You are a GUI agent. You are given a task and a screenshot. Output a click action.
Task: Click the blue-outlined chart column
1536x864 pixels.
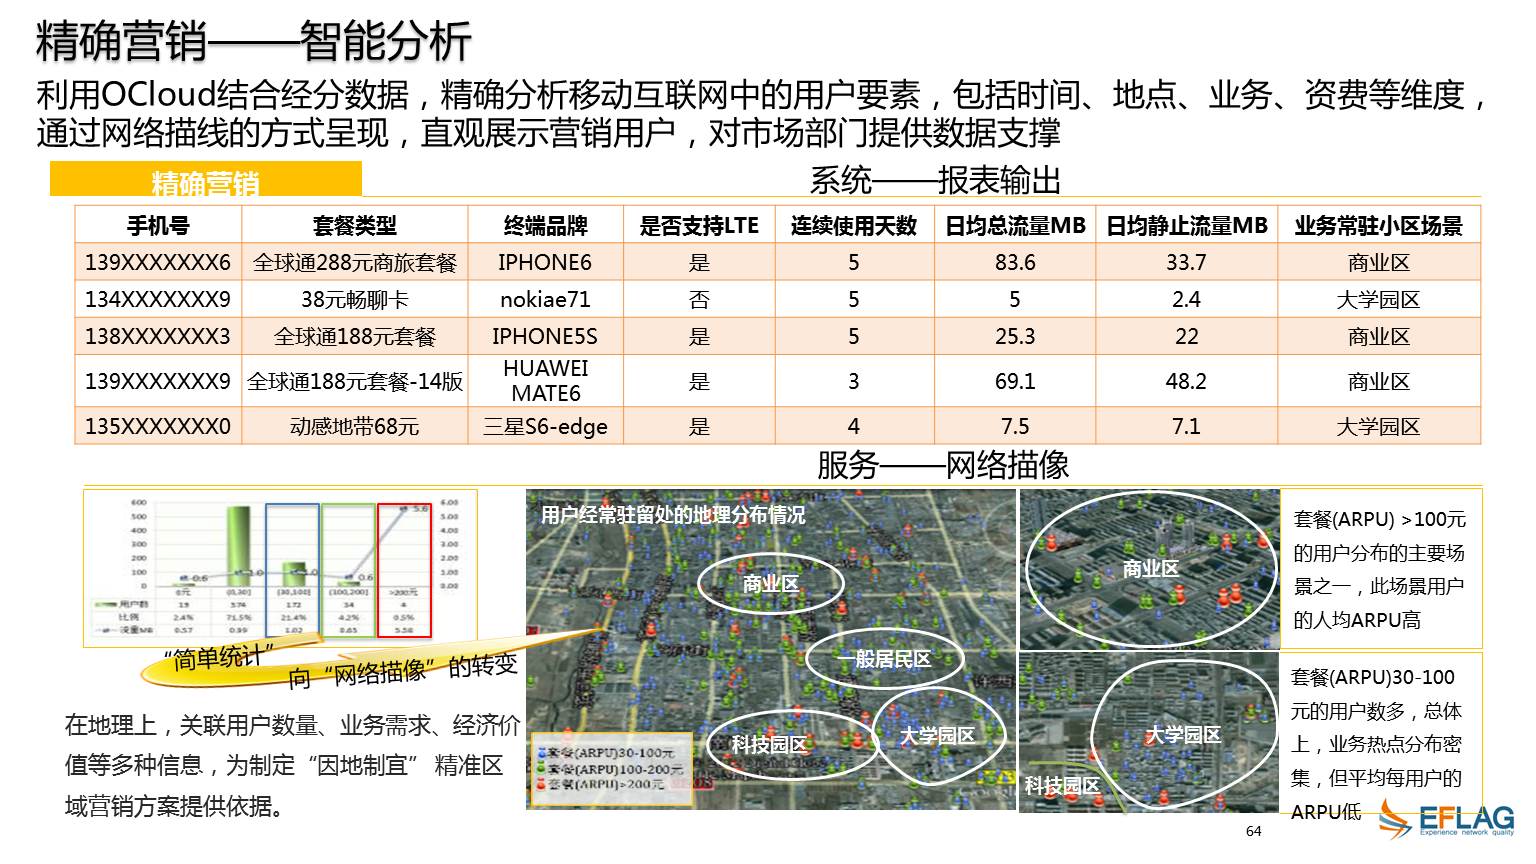click(x=293, y=570)
